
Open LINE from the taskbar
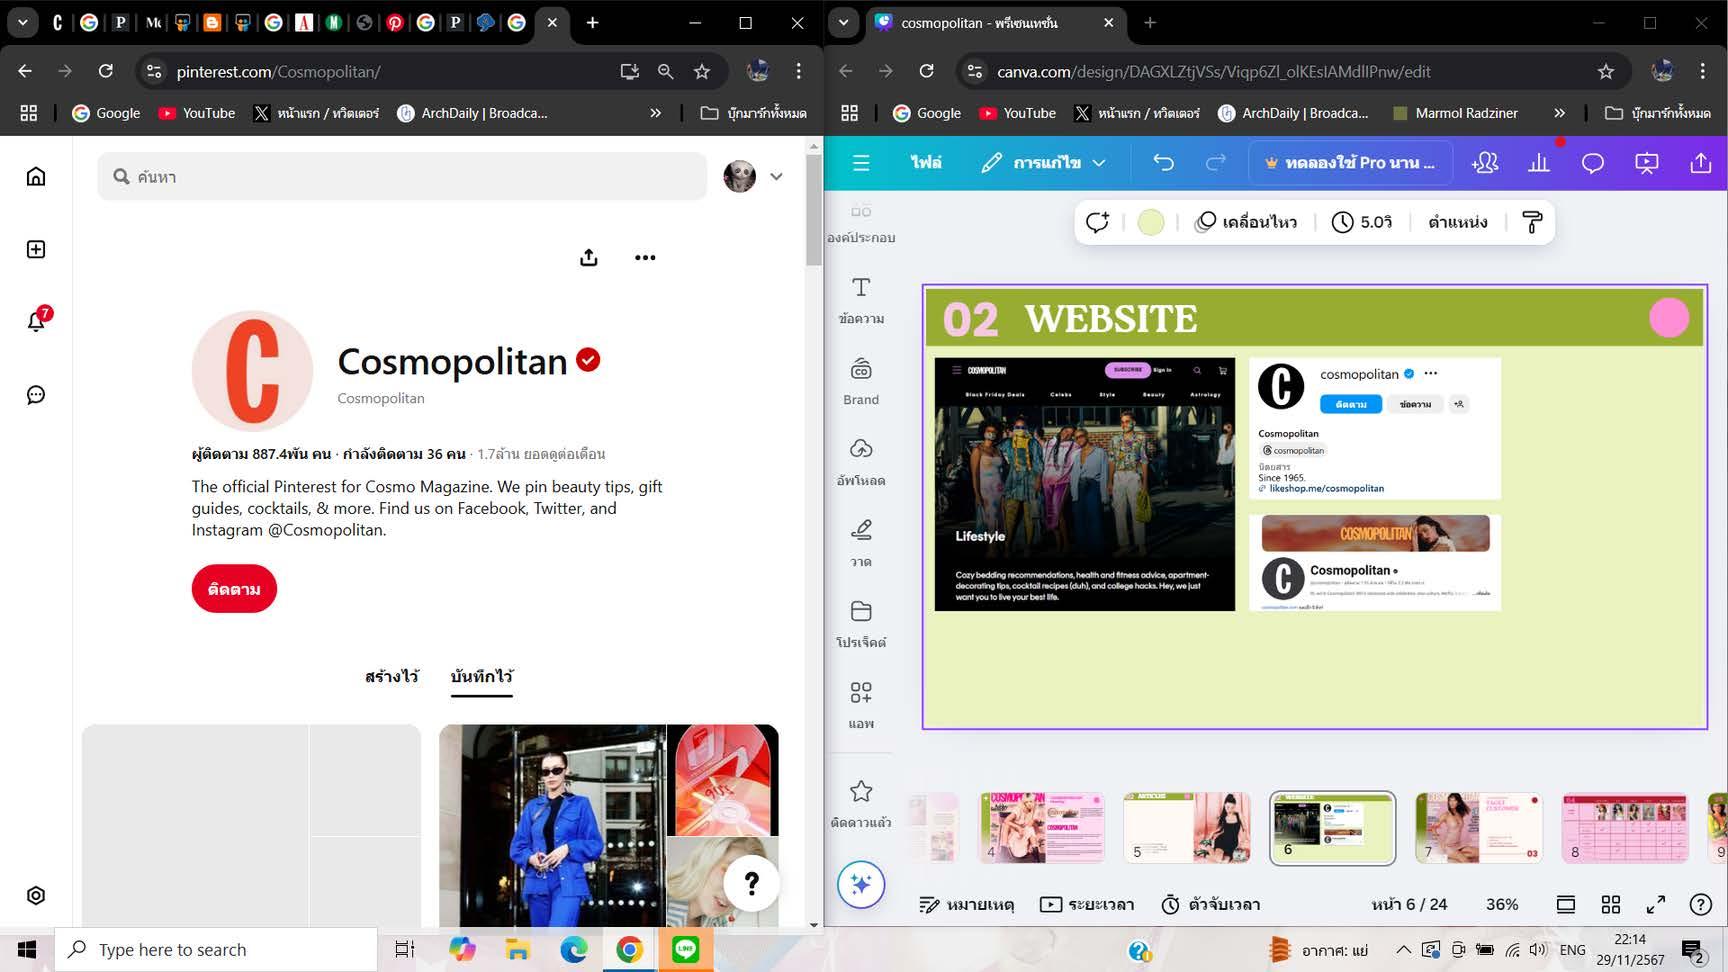click(x=685, y=950)
